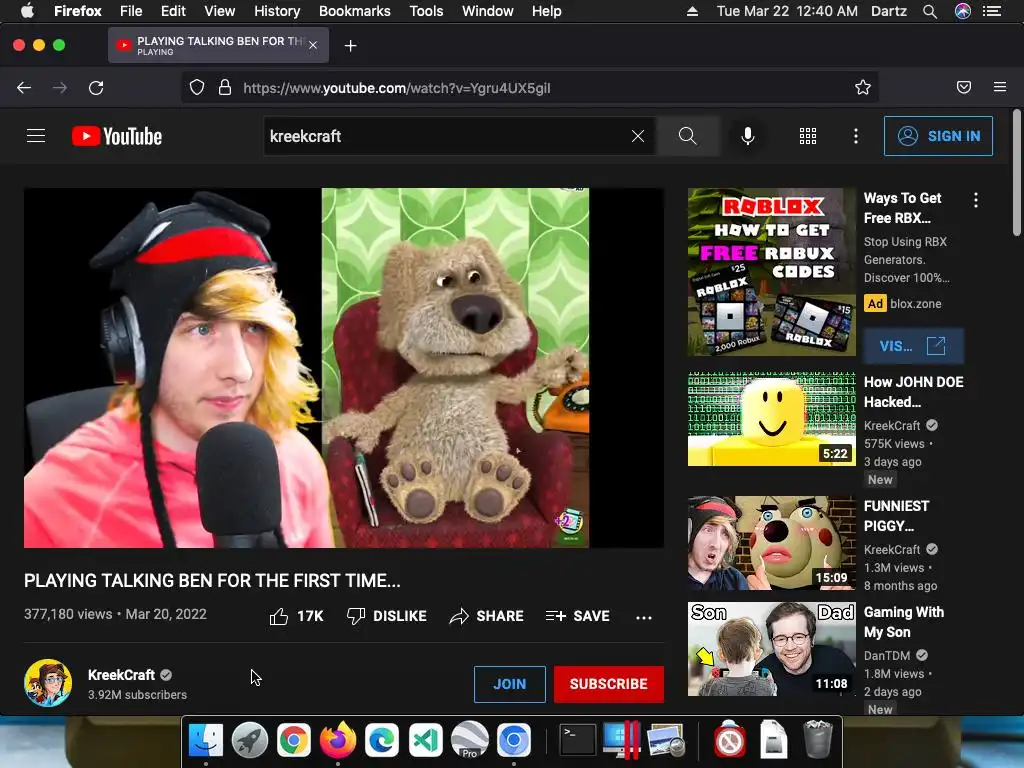Open Finder from the Dock
Image resolution: width=1024 pixels, height=768 pixels.
coord(206,741)
